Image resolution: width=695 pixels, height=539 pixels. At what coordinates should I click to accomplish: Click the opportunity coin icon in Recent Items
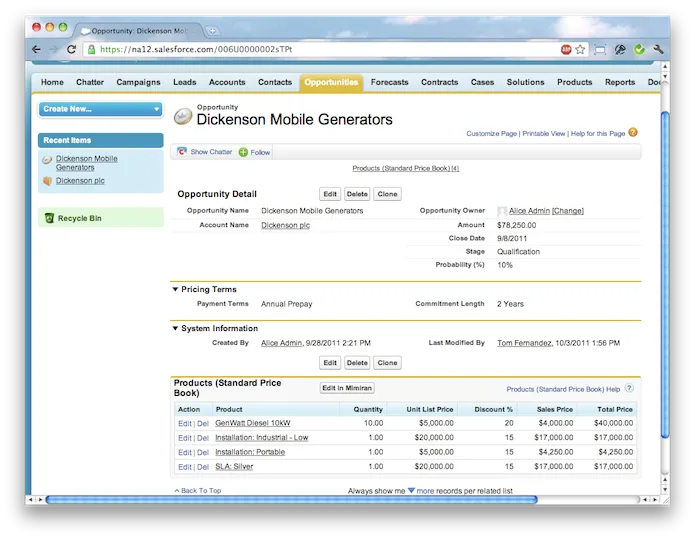47,160
